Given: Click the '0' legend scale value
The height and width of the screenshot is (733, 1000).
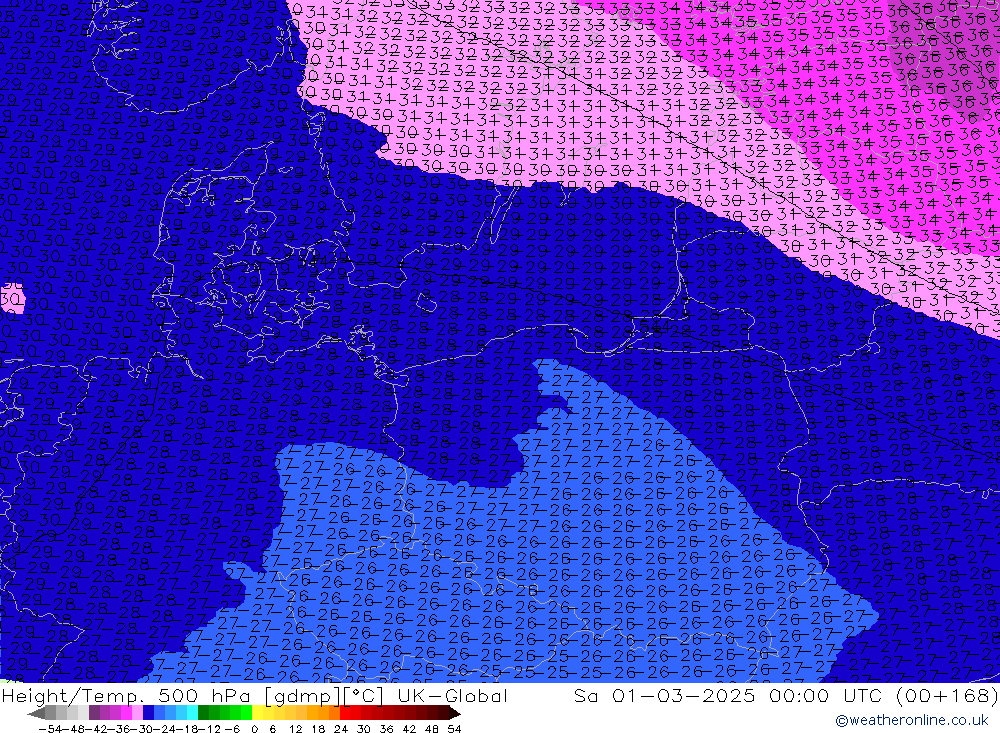Looking at the screenshot, I should [x=254, y=729].
